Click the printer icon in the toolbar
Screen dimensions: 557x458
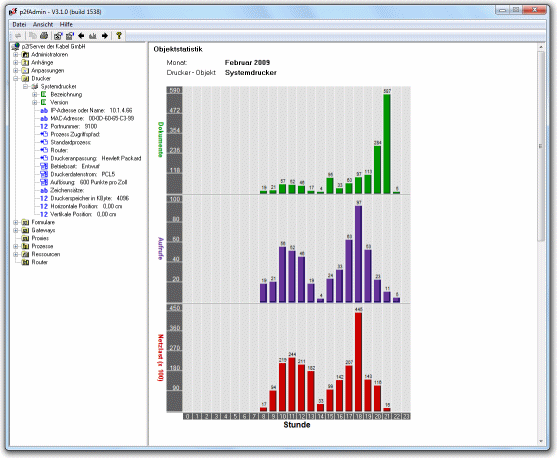click(44, 36)
